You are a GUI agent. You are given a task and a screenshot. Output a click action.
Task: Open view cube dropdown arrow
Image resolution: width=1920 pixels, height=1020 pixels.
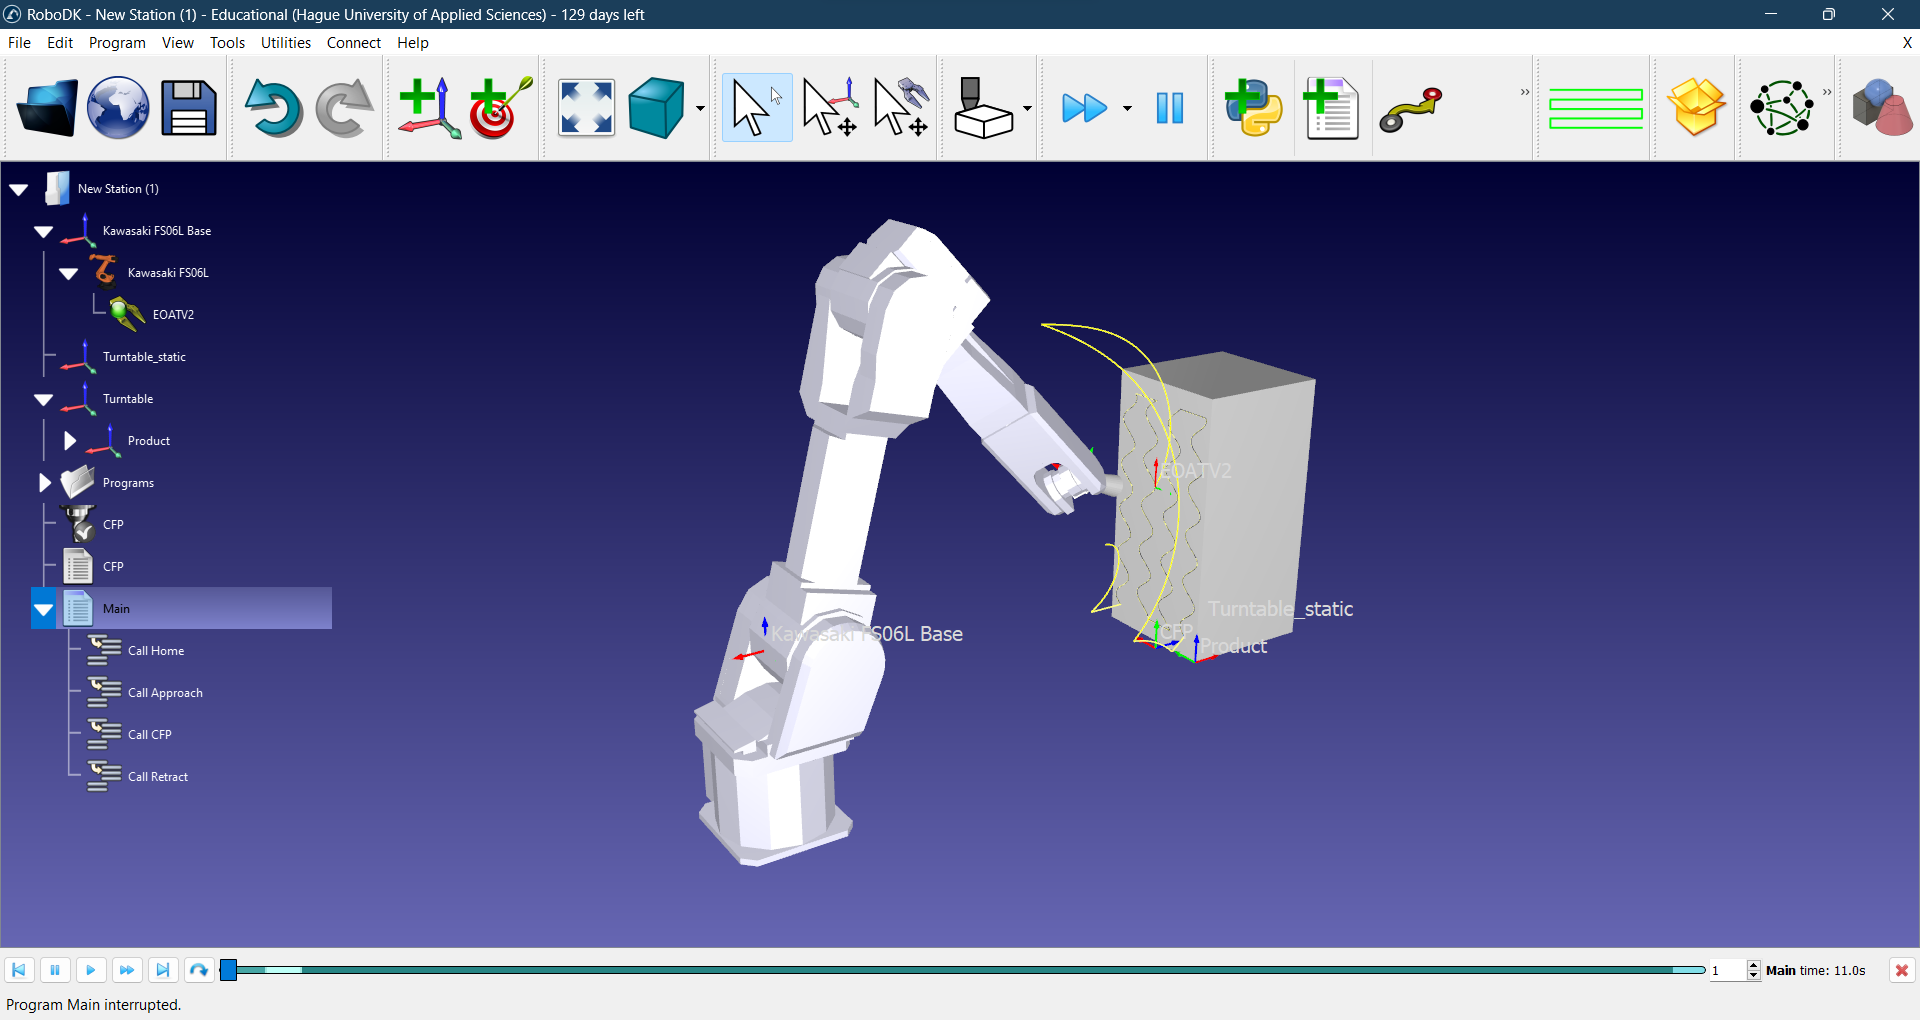(x=700, y=108)
